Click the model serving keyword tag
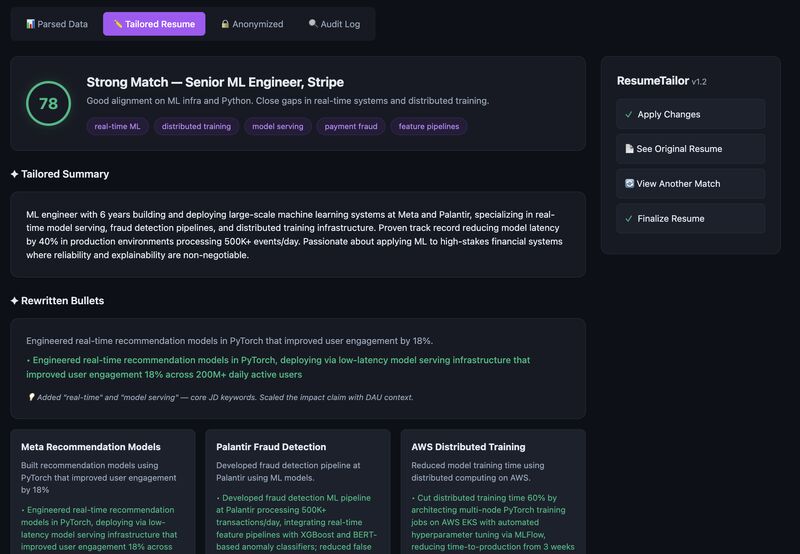800x554 pixels. point(277,126)
